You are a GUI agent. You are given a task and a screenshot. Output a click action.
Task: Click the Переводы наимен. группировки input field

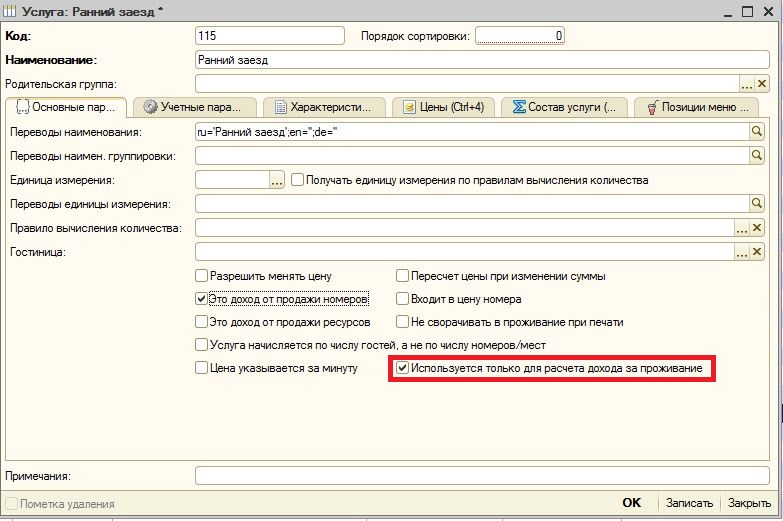(x=472, y=156)
